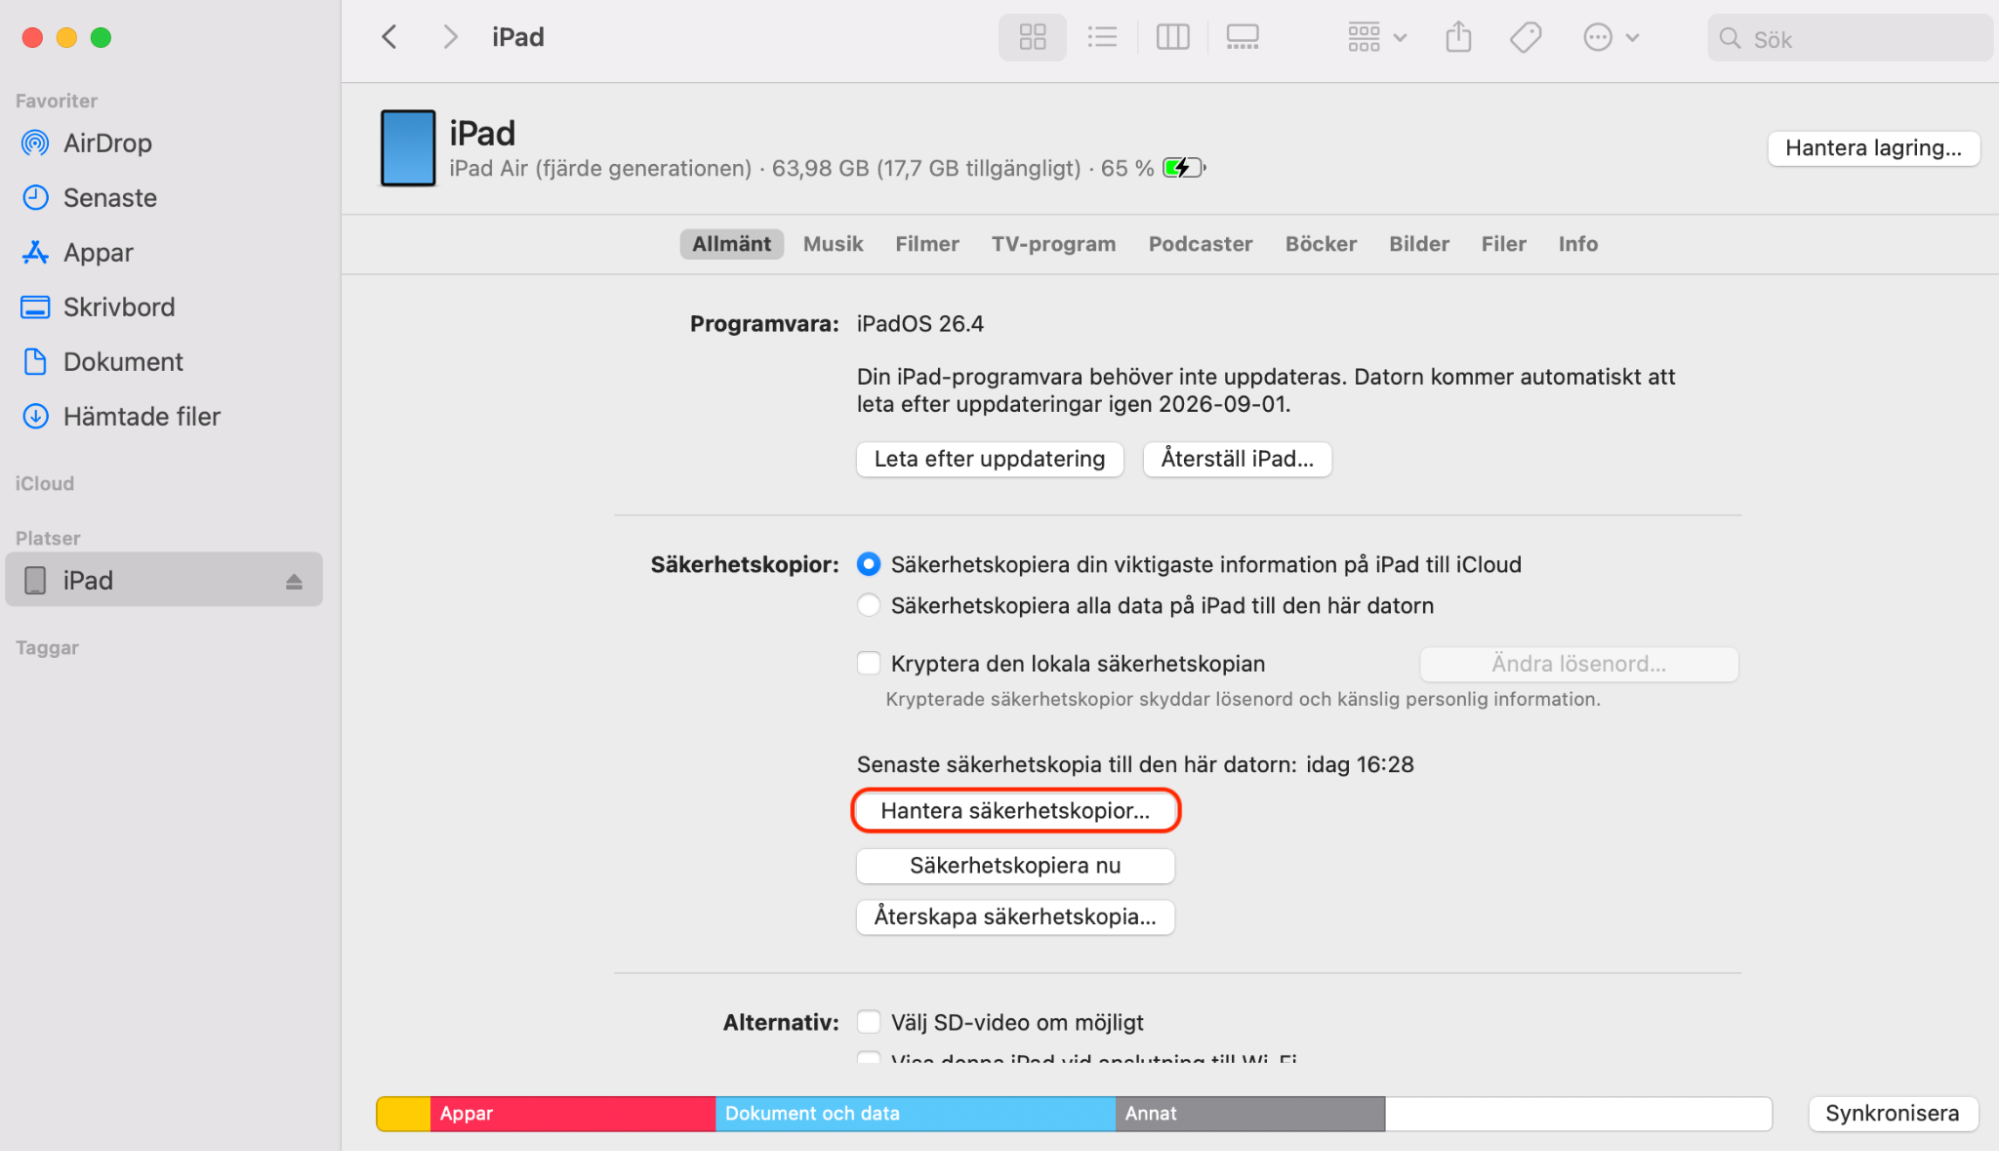Click Återställ iPad button

coord(1237,459)
